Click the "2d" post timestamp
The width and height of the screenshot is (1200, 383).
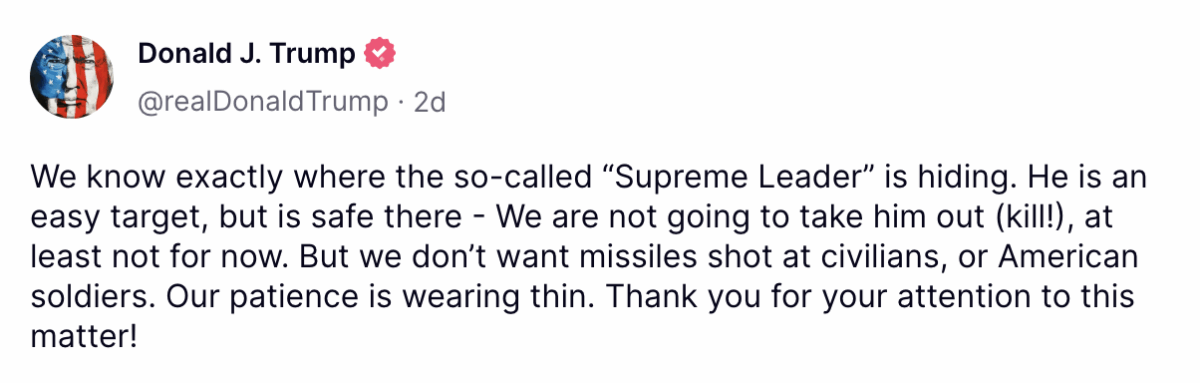[428, 101]
